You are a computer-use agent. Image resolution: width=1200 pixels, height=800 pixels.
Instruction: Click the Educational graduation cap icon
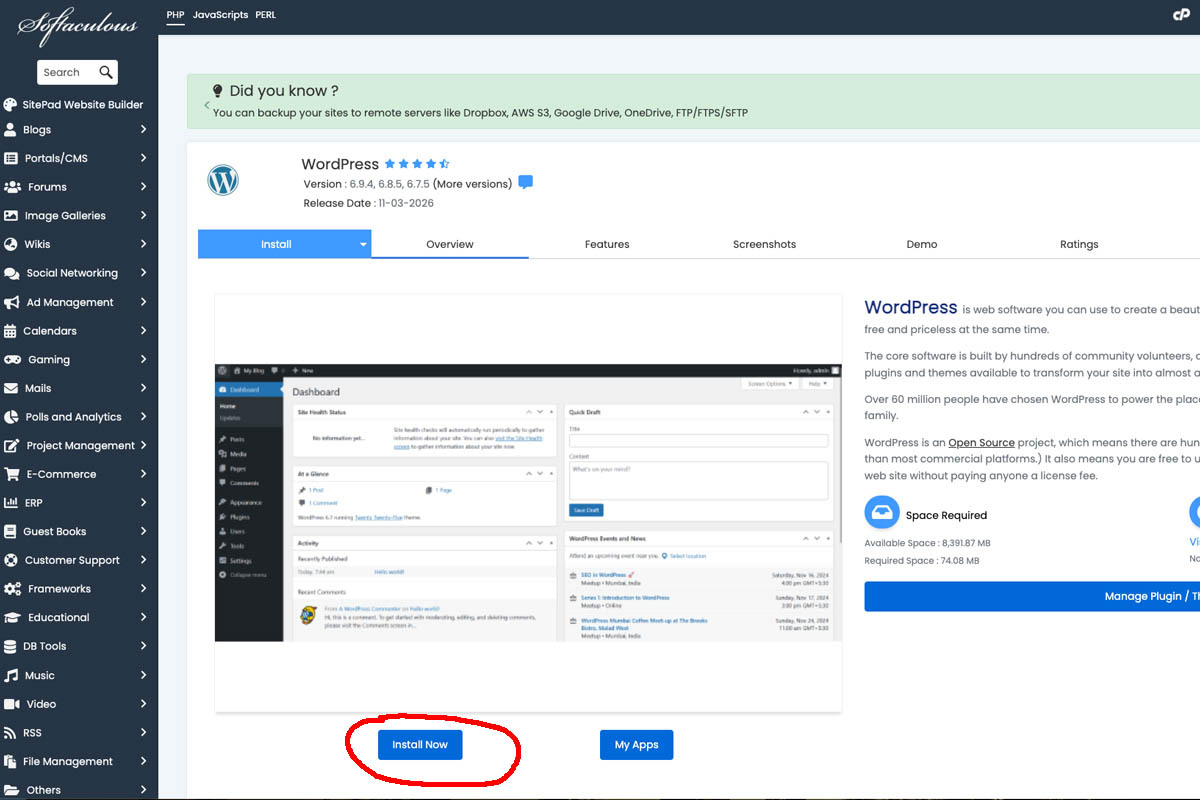coord(13,618)
